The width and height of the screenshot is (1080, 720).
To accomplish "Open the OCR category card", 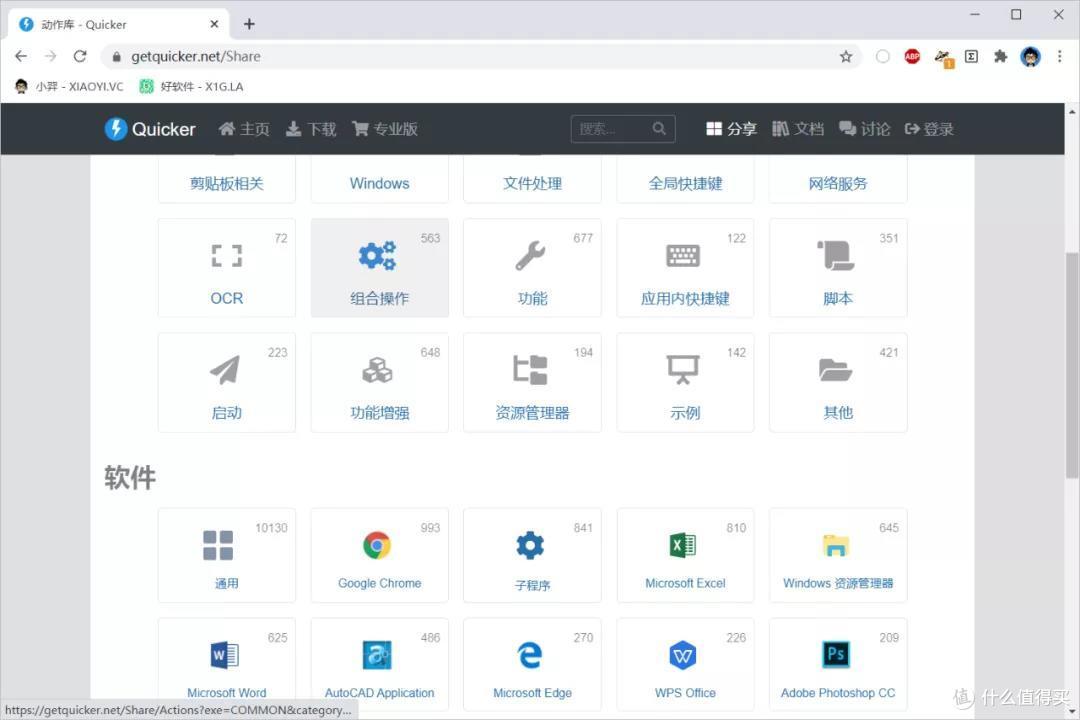I will pyautogui.click(x=227, y=268).
